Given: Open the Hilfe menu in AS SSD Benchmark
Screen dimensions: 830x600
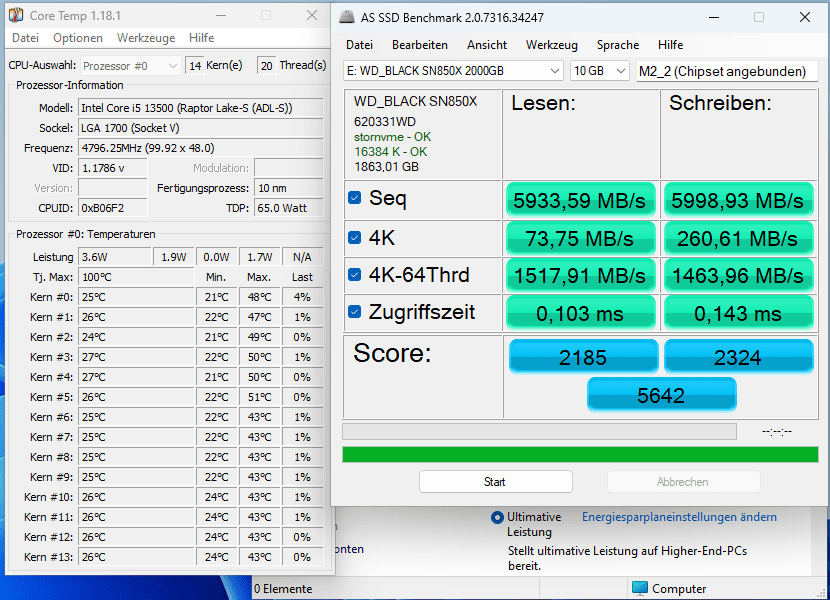Looking at the screenshot, I should point(671,45).
